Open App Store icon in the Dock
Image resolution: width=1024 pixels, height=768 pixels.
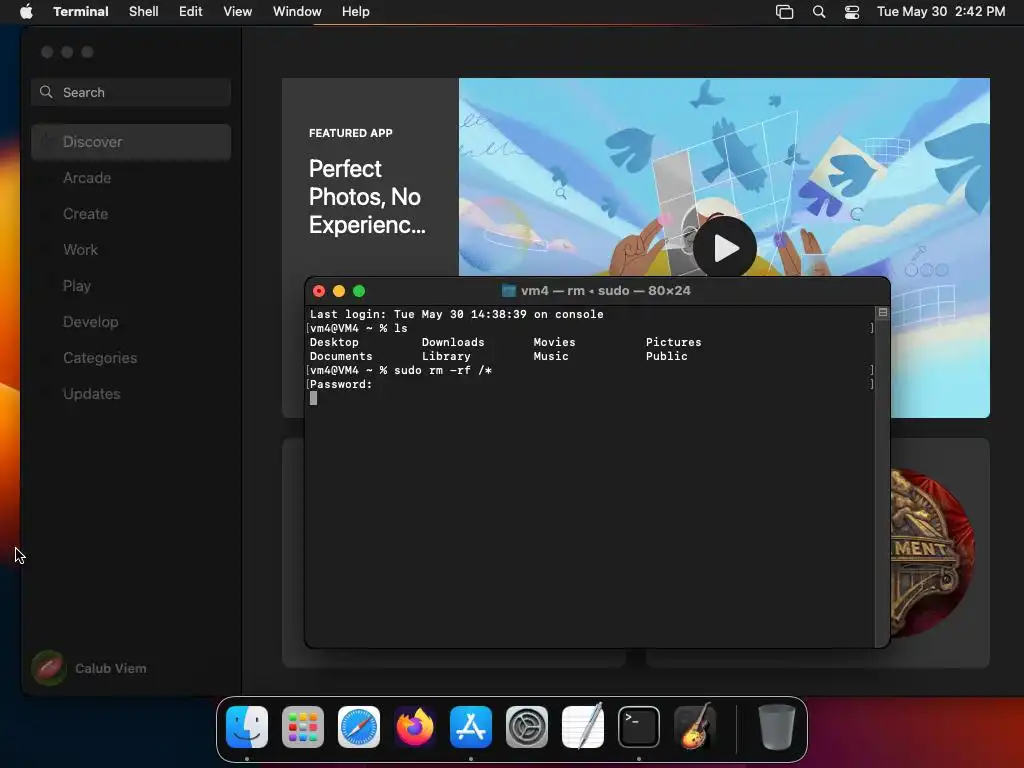[471, 727]
